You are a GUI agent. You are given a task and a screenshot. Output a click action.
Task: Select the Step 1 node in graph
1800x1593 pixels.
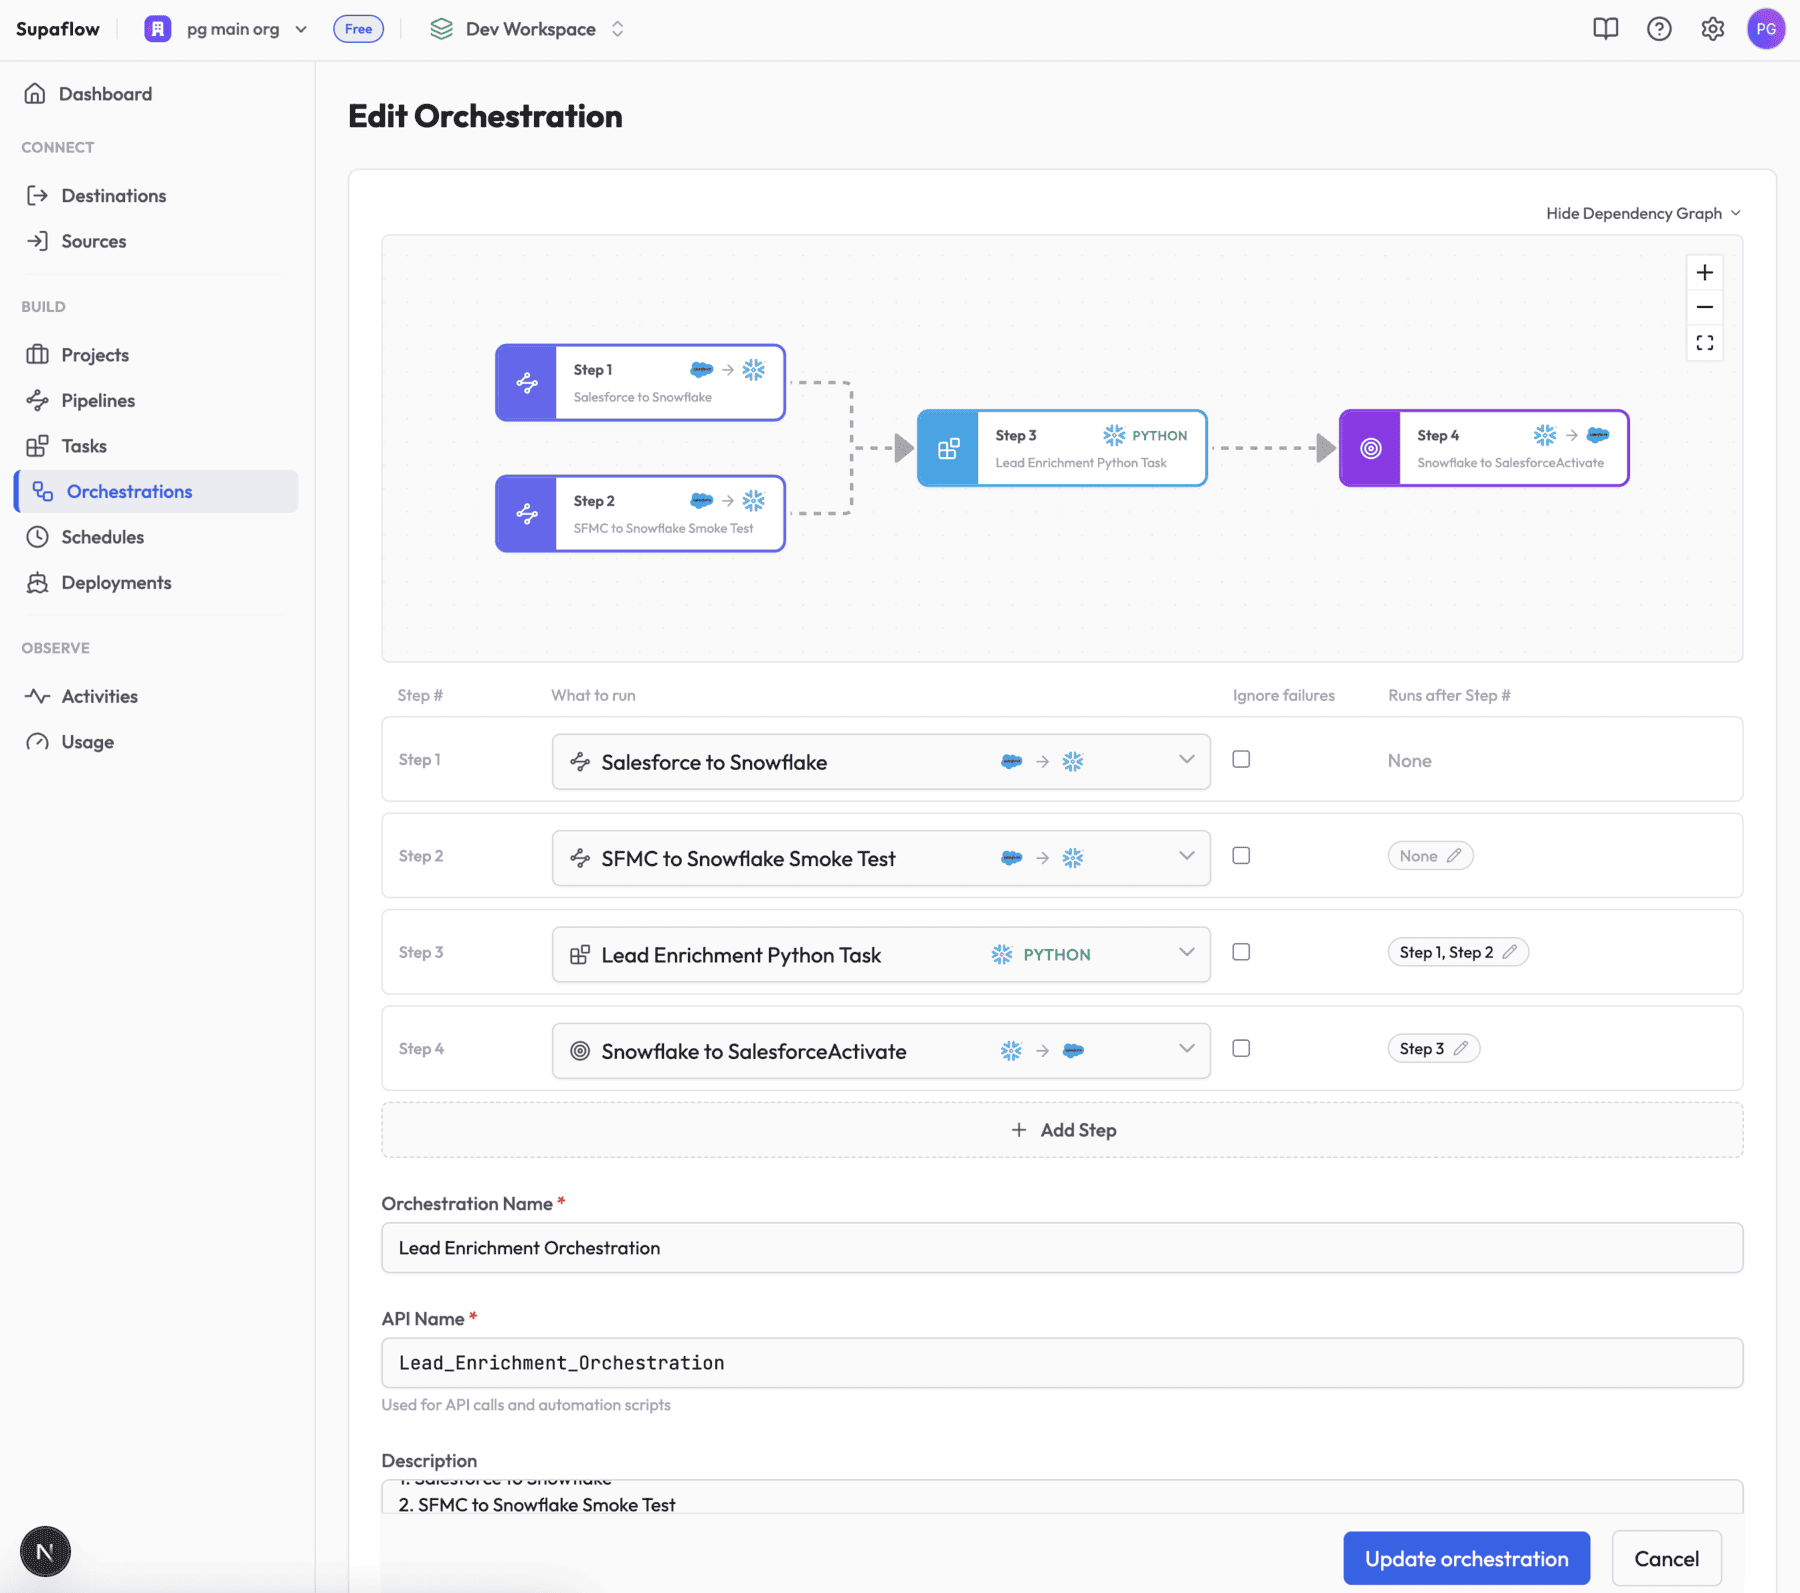640,383
